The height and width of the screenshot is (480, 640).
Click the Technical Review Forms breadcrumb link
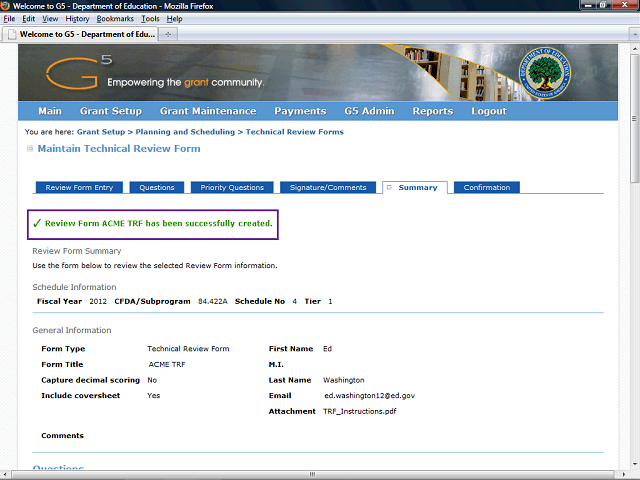coord(295,132)
